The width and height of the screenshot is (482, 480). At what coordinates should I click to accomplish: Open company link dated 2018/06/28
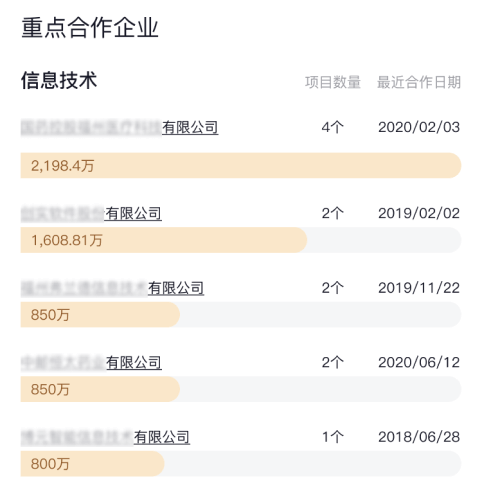pyautogui.click(x=105, y=438)
